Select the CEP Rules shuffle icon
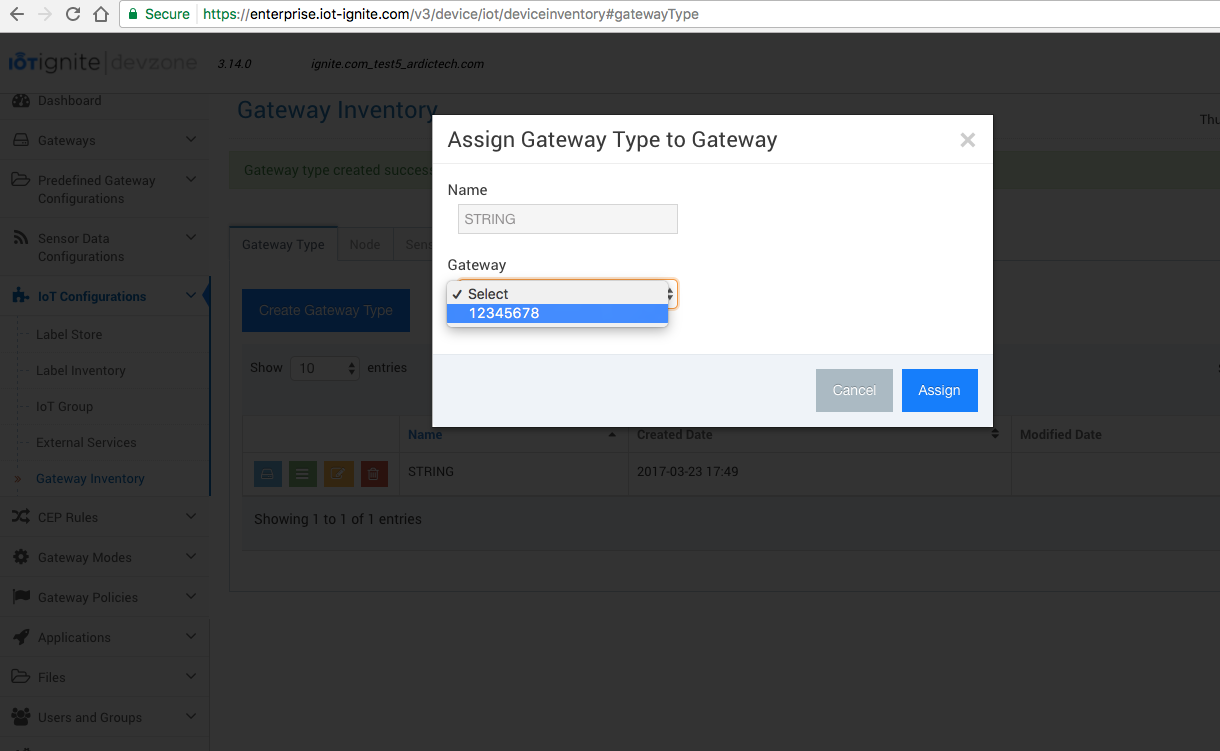The height and width of the screenshot is (751, 1220). 22,517
